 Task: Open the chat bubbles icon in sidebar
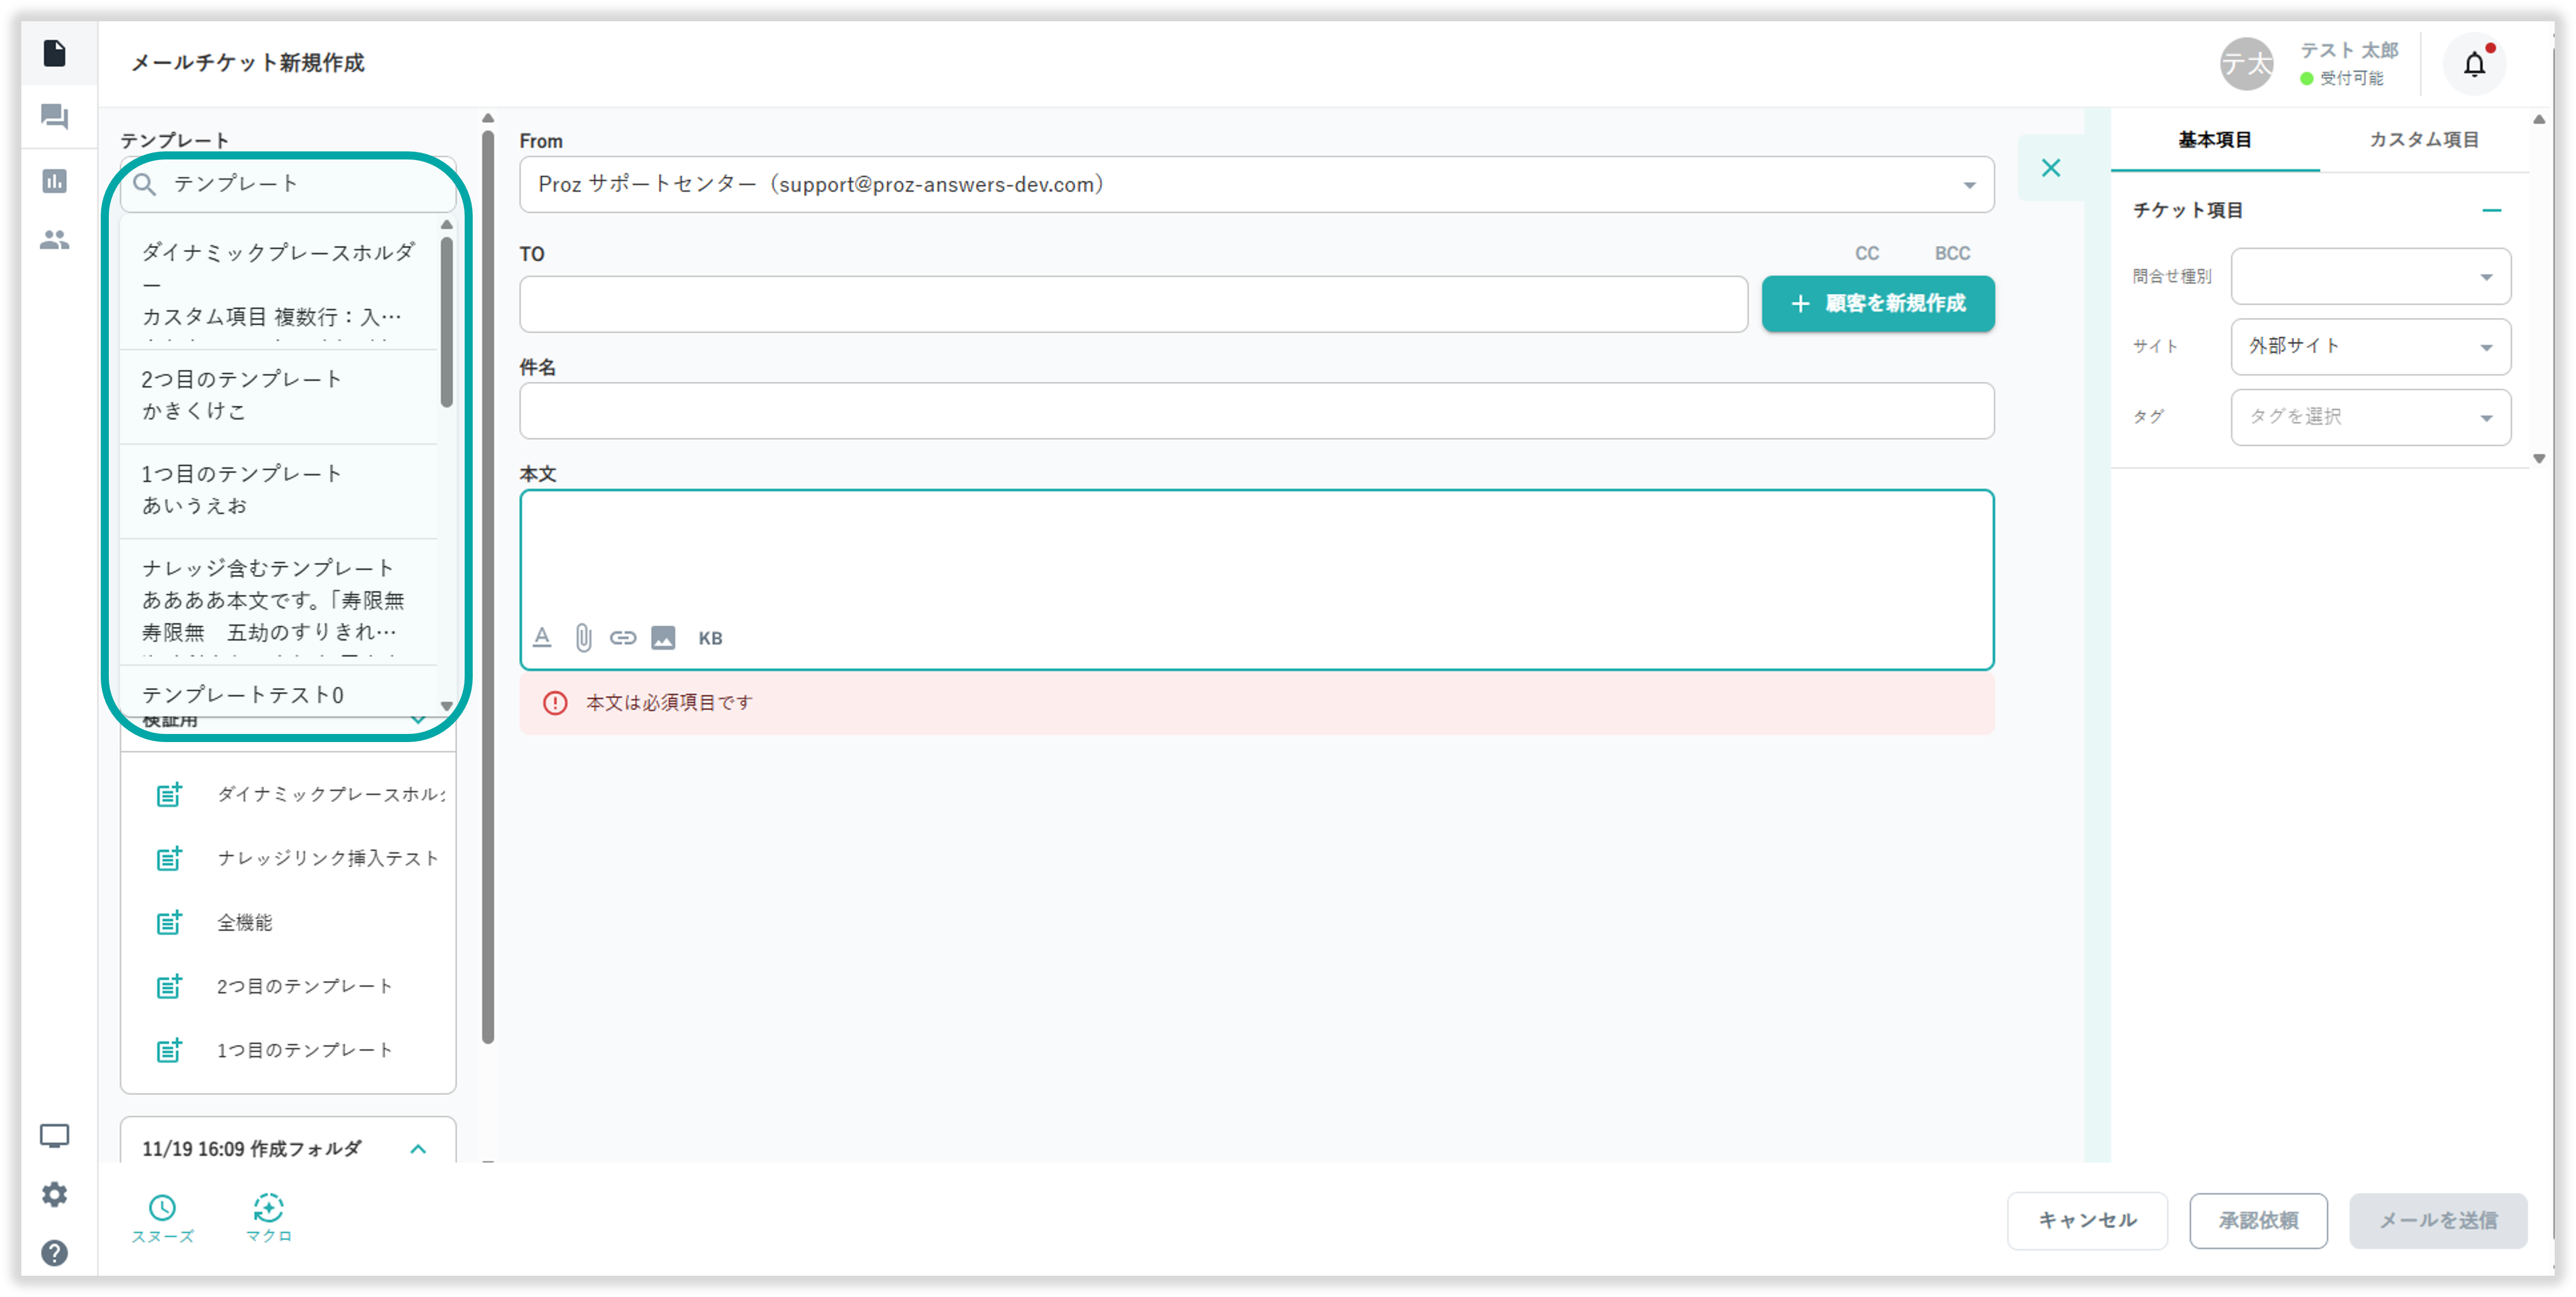(54, 117)
